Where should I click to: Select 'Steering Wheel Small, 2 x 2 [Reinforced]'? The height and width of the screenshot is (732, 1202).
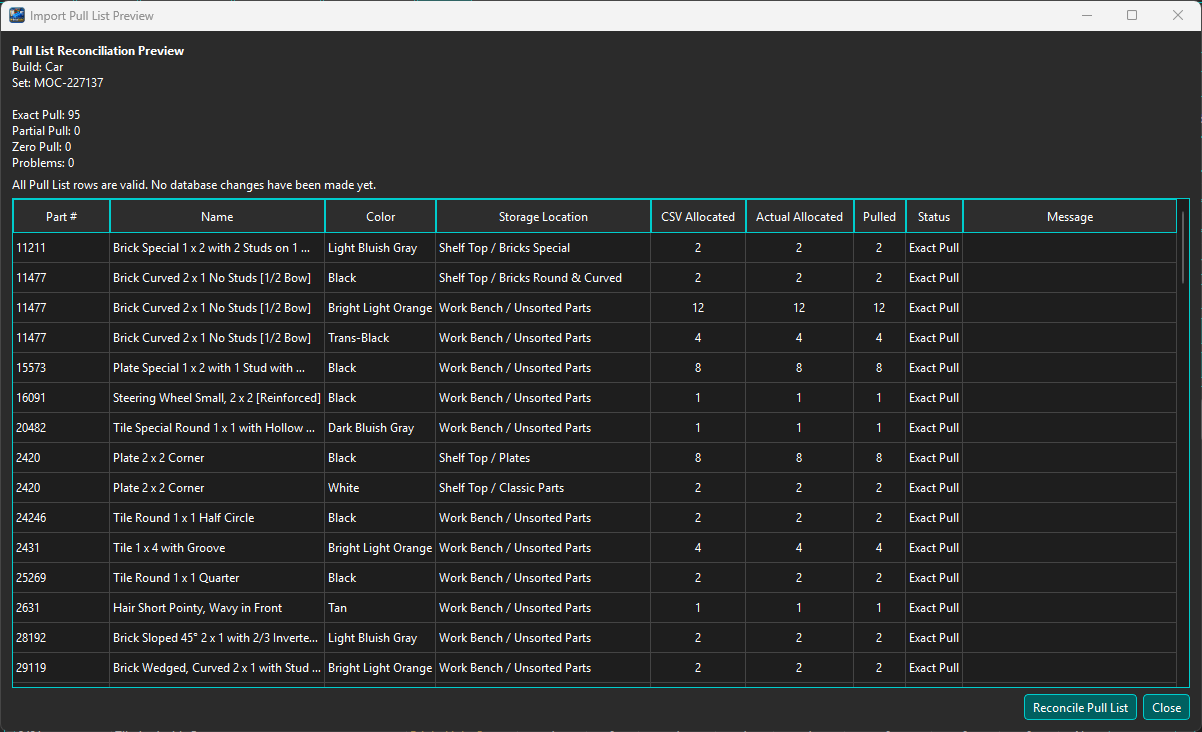[217, 398]
